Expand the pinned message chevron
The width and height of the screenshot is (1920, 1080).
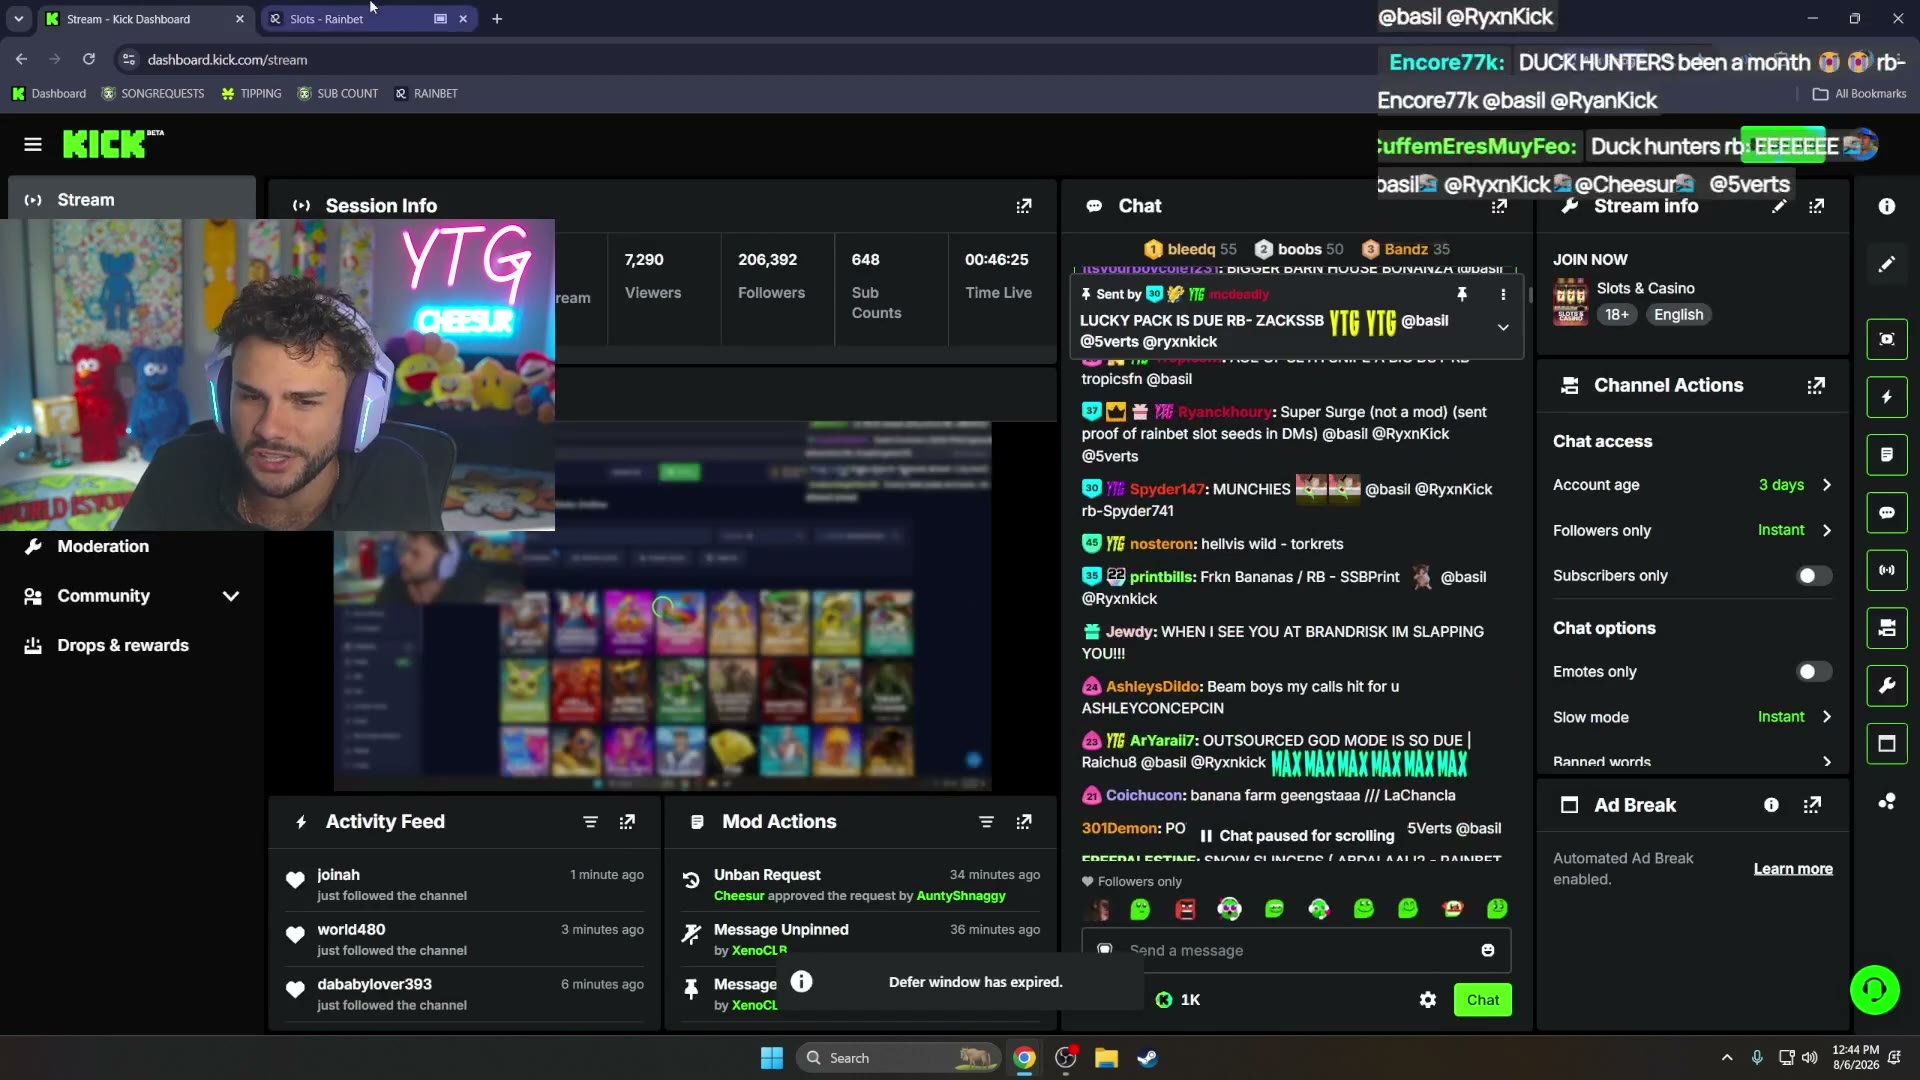(x=1503, y=327)
